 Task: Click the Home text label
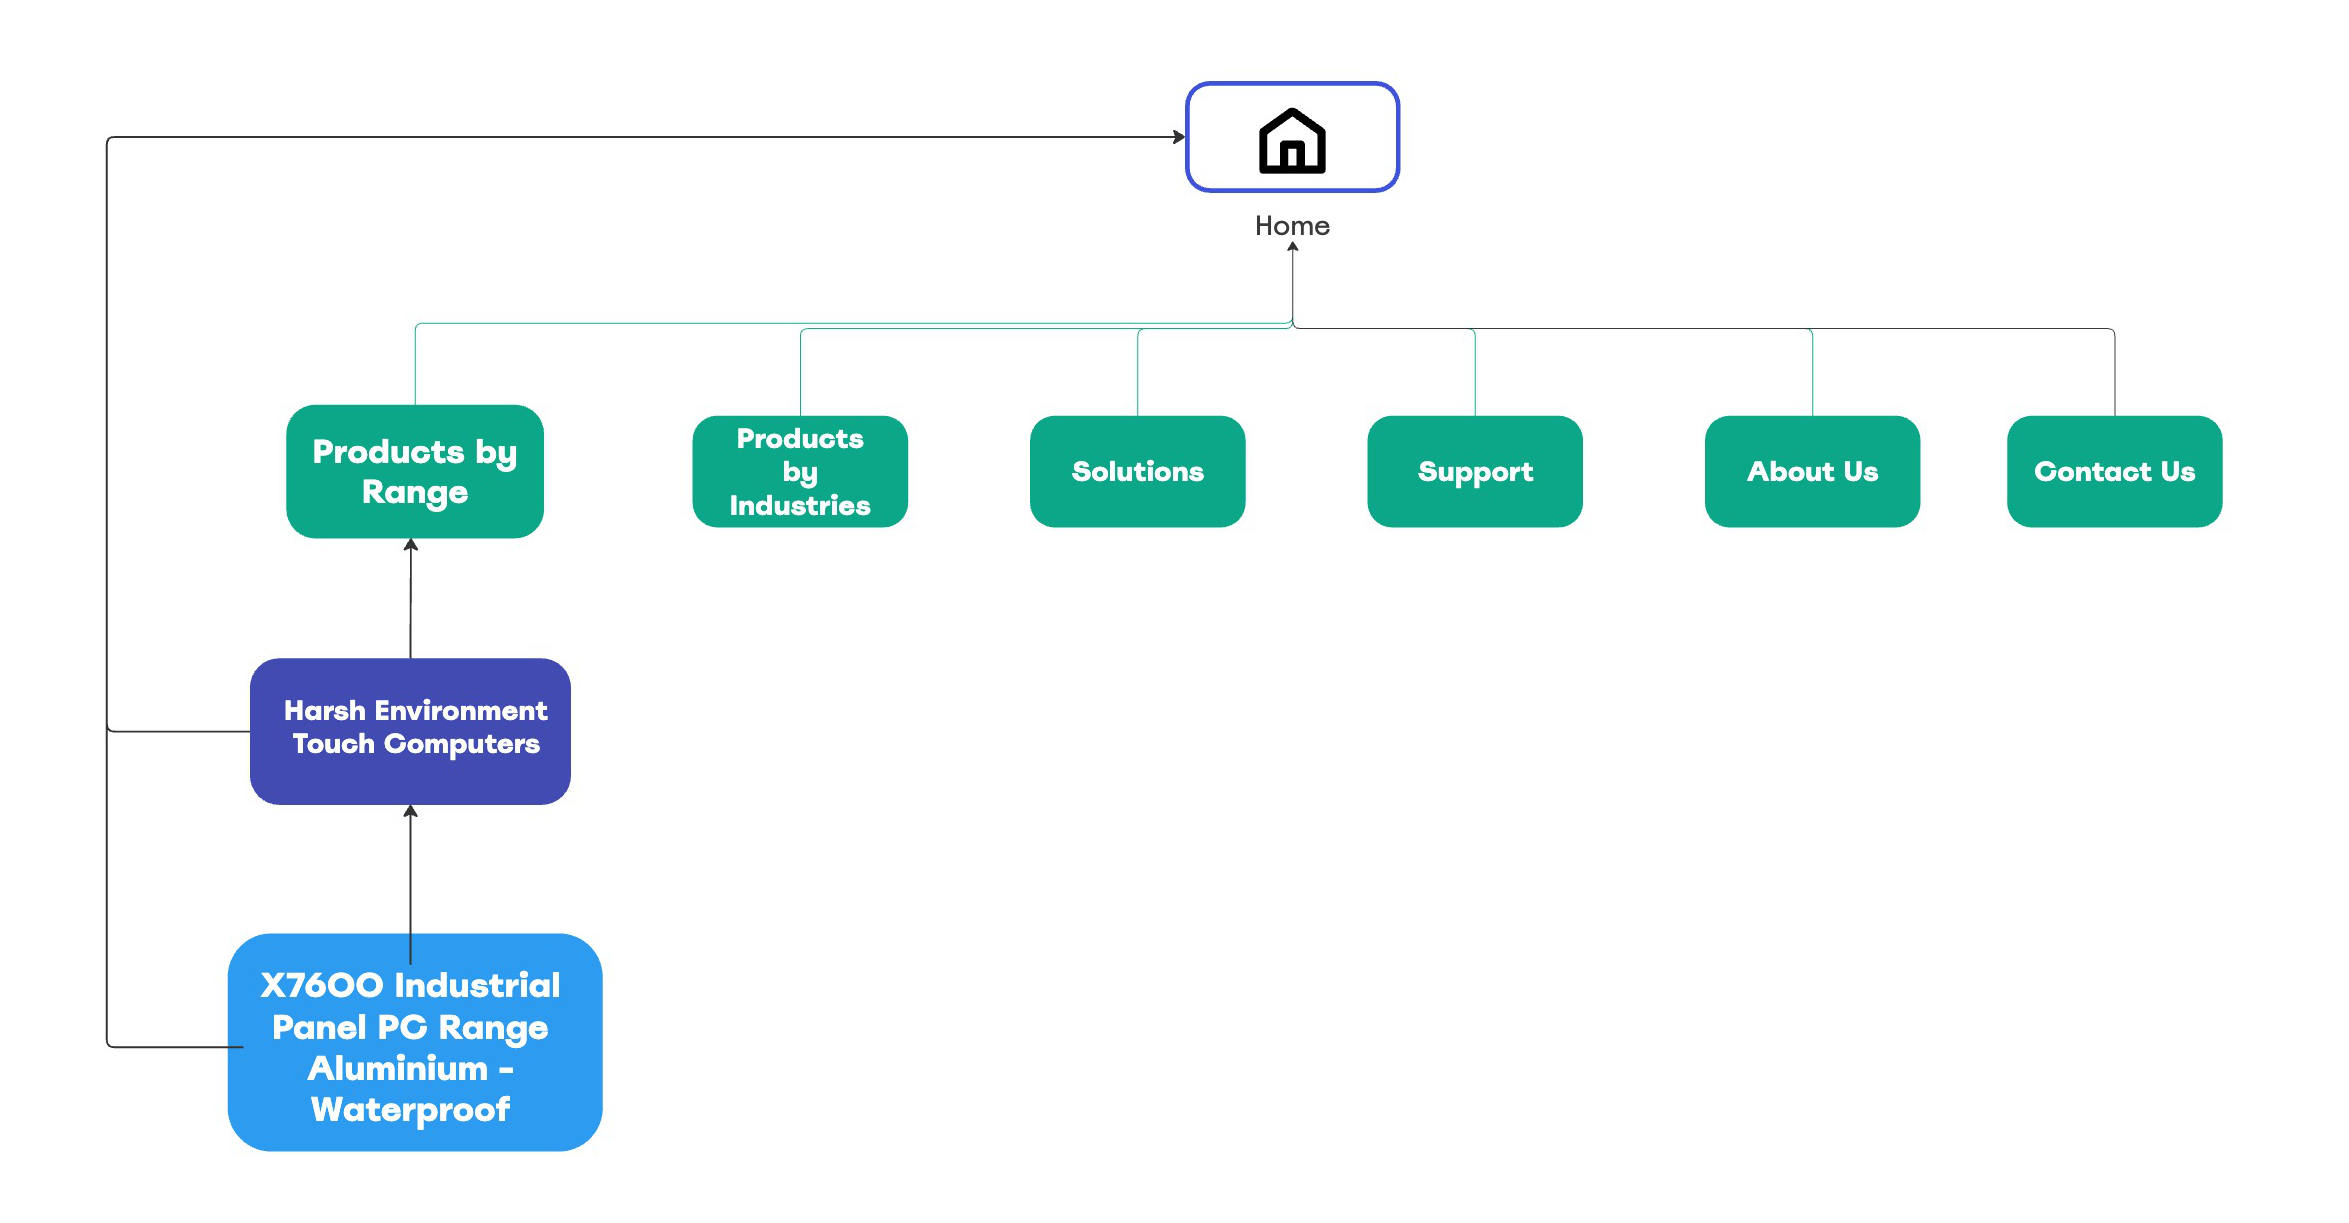[x=1291, y=226]
